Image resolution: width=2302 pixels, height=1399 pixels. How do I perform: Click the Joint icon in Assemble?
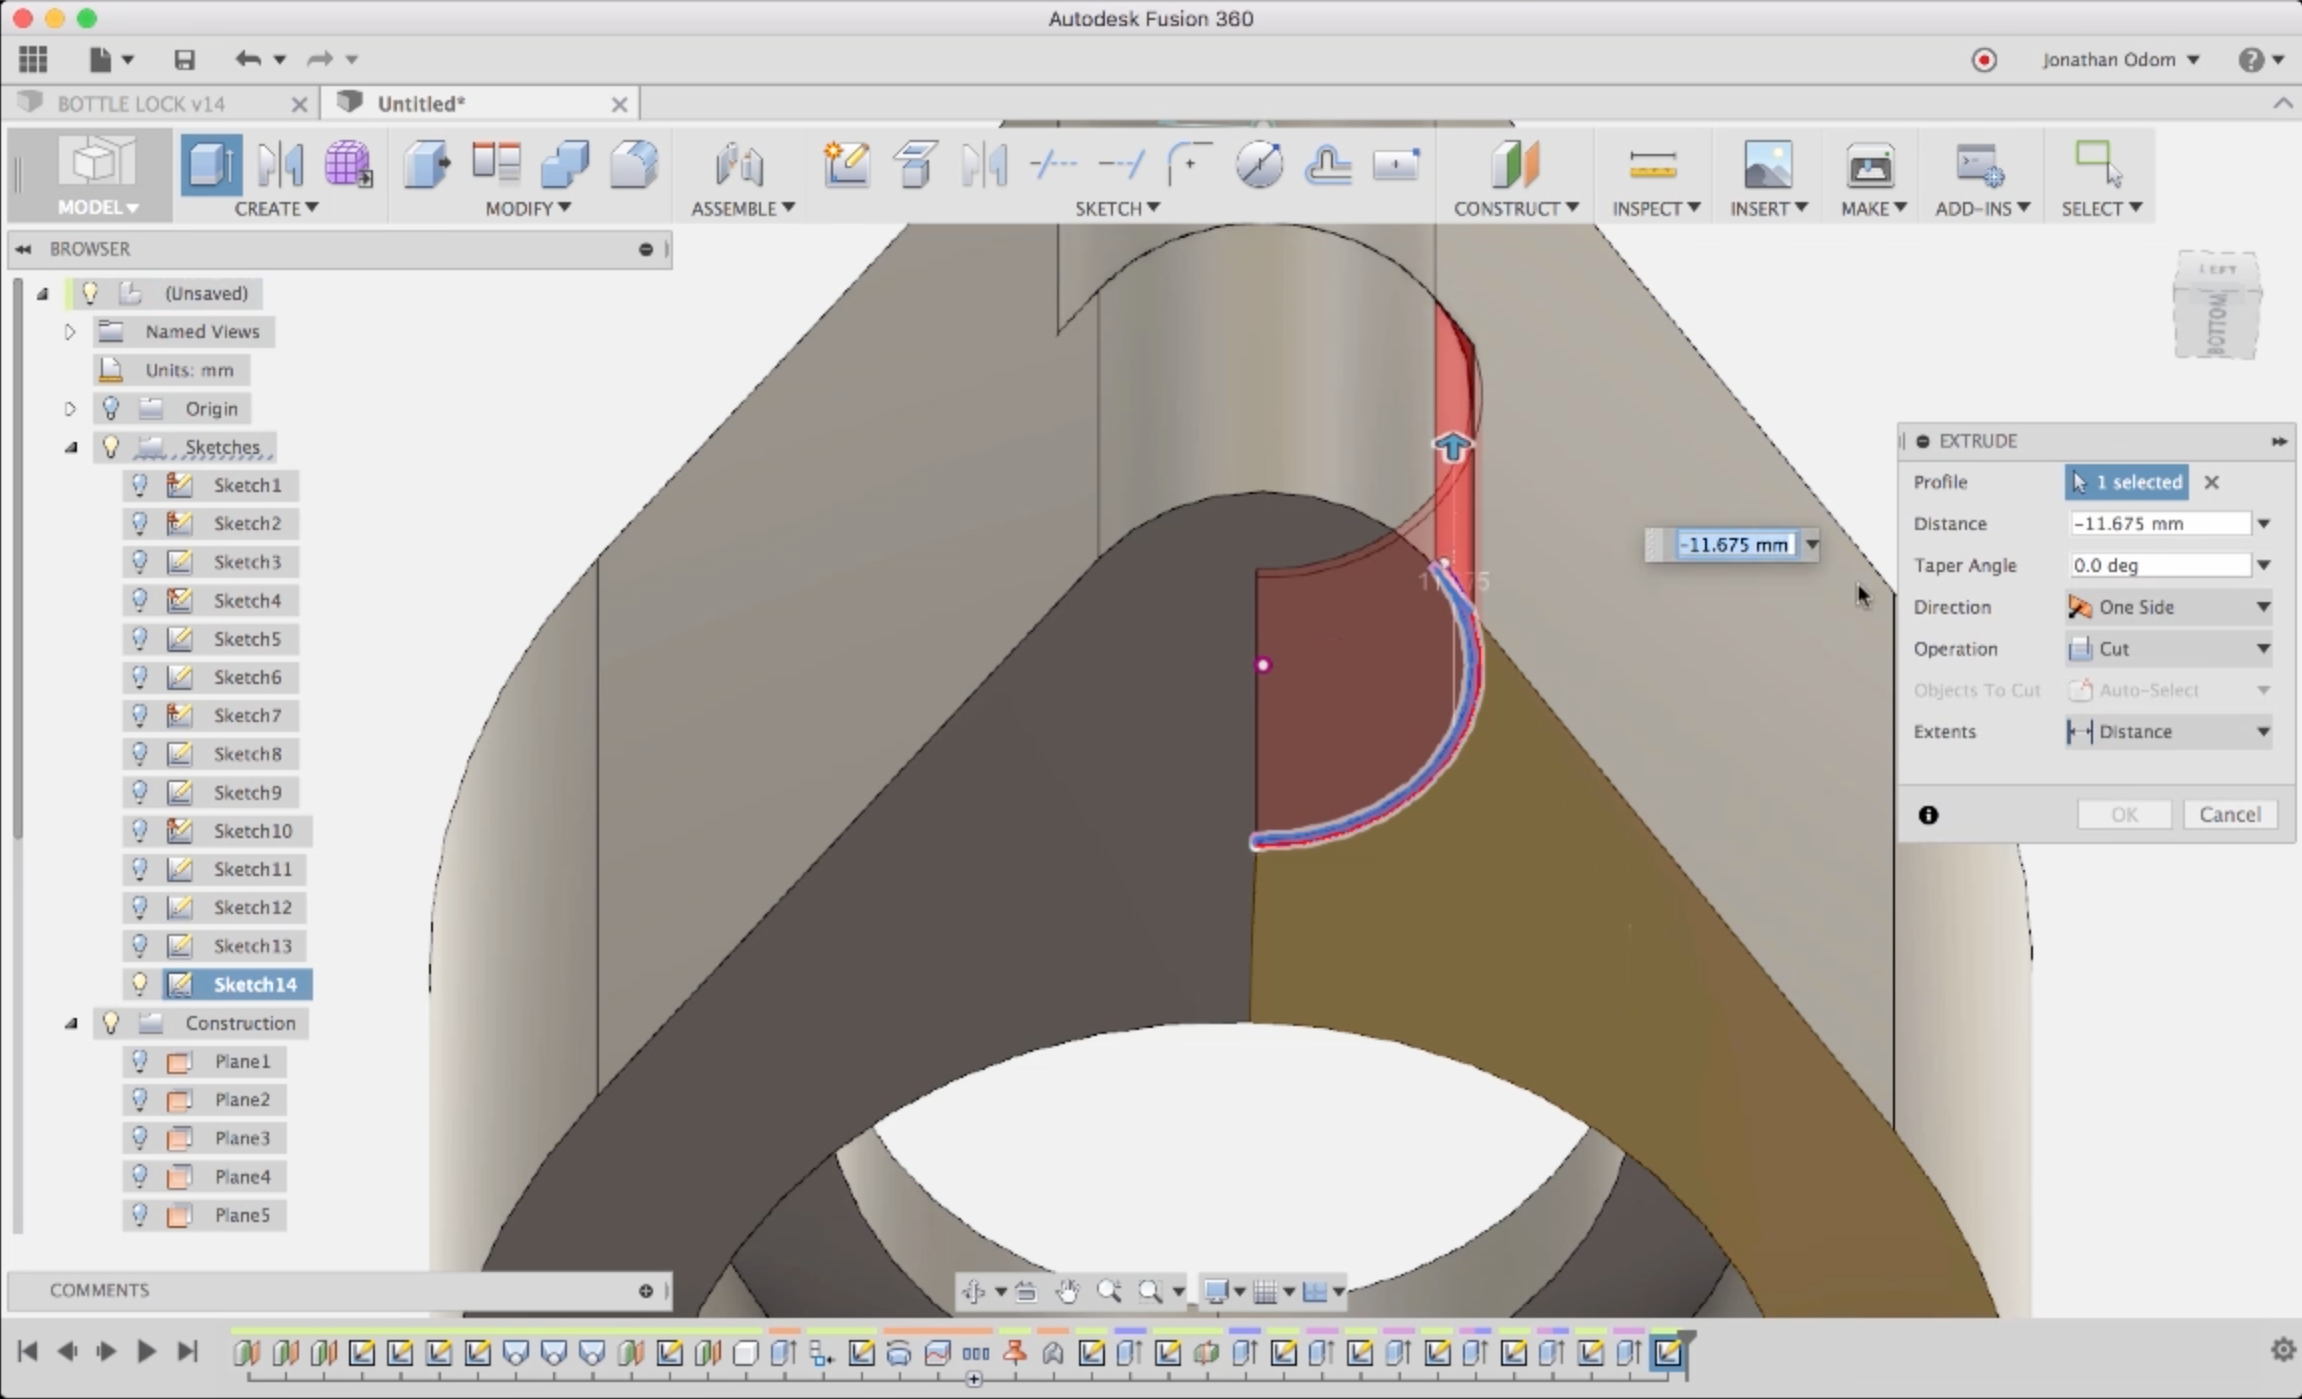pyautogui.click(x=739, y=165)
